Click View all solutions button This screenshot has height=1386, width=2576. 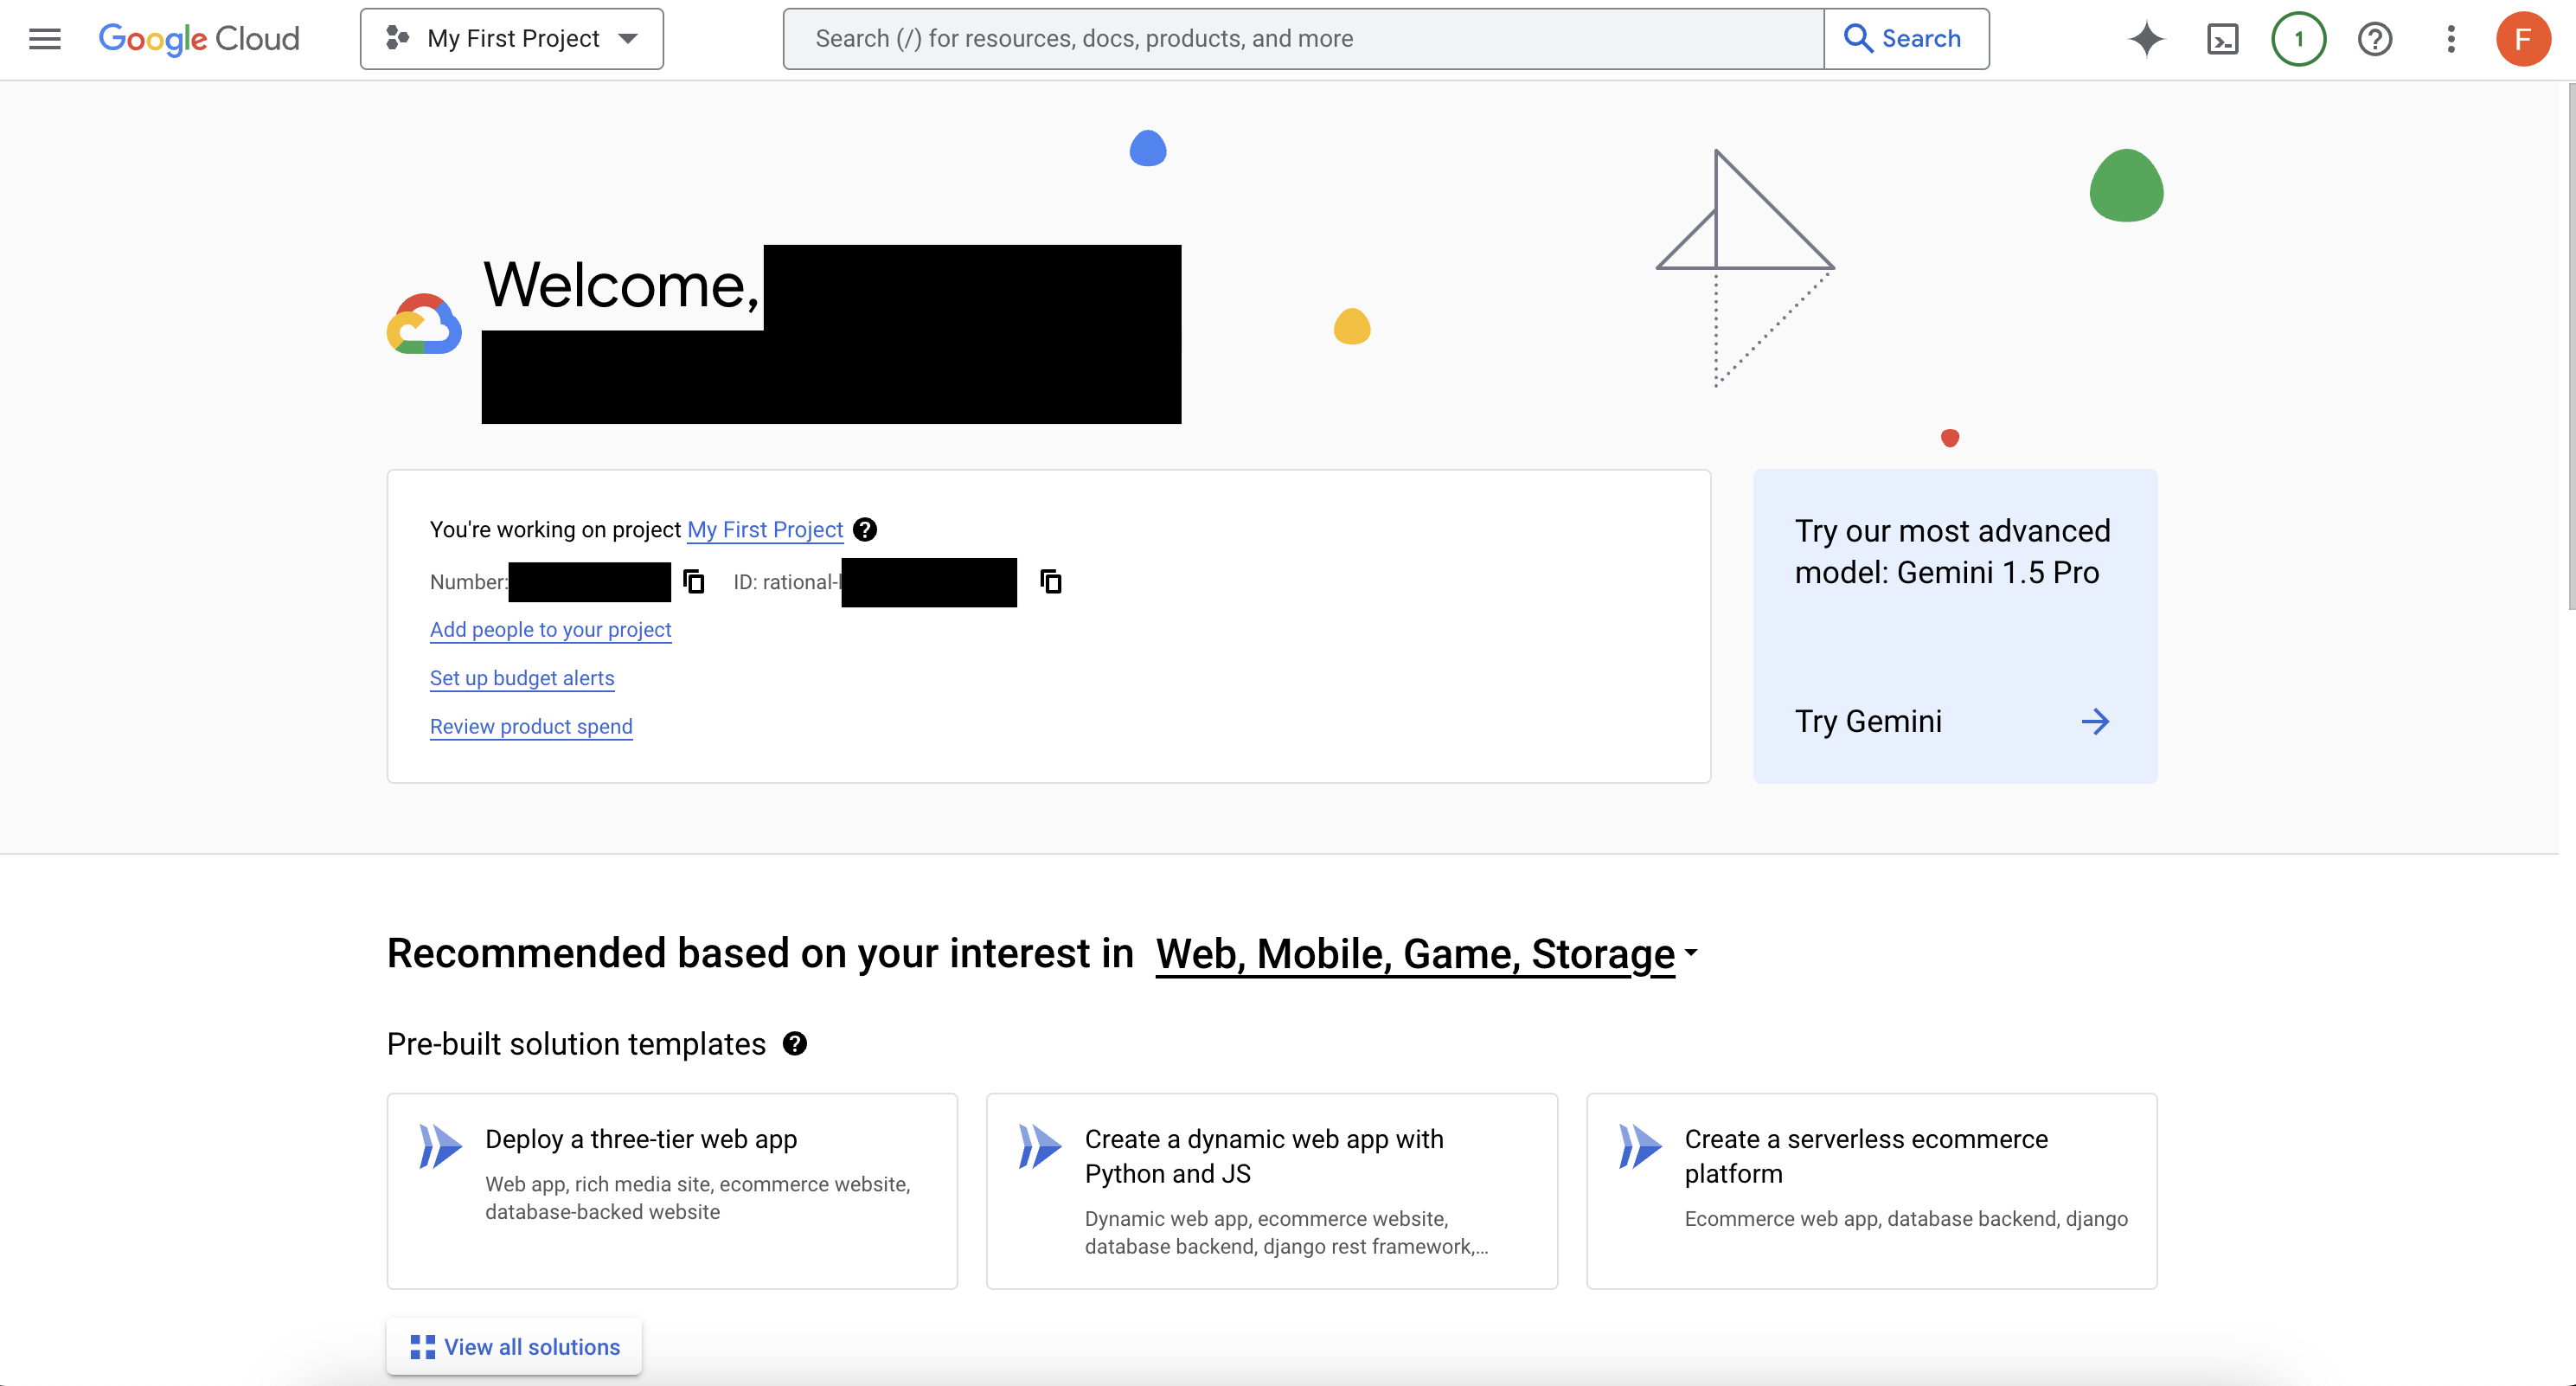[x=514, y=1346]
